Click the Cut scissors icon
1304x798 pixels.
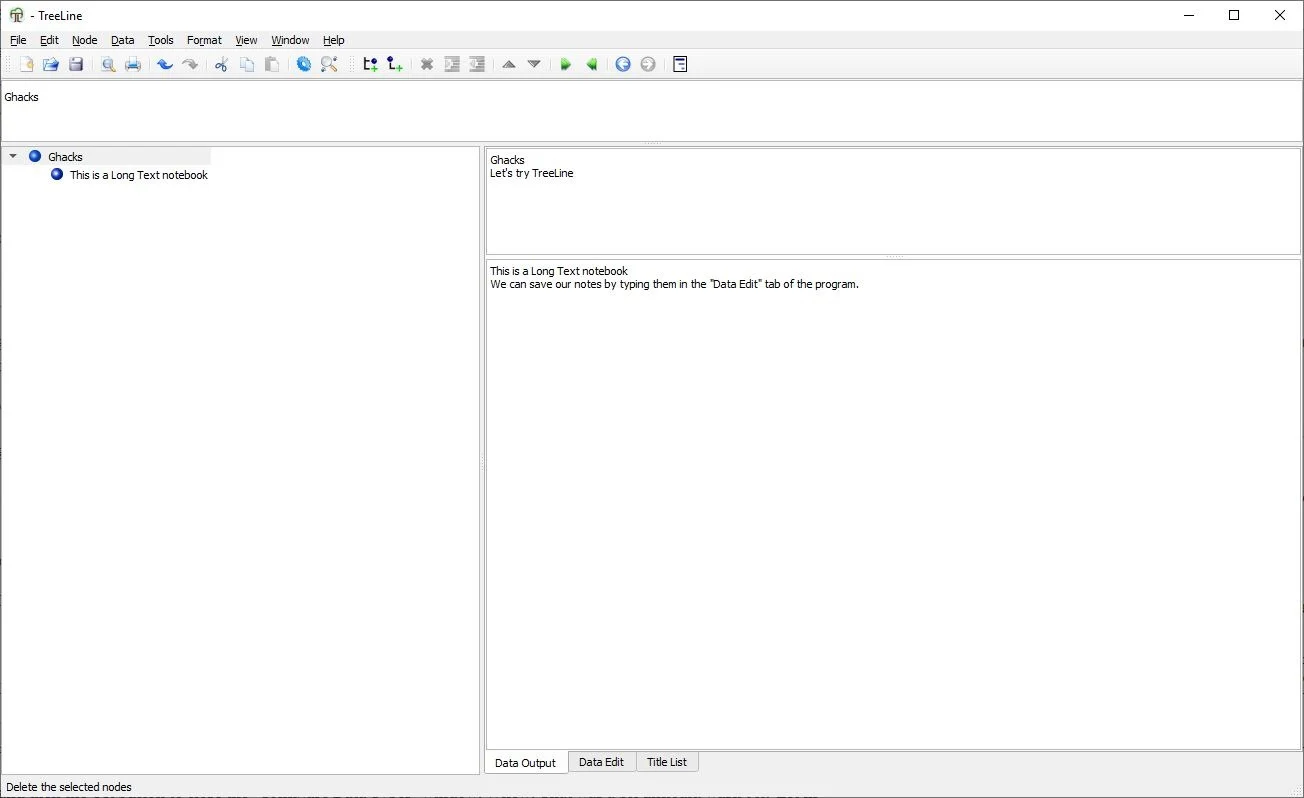(x=221, y=64)
